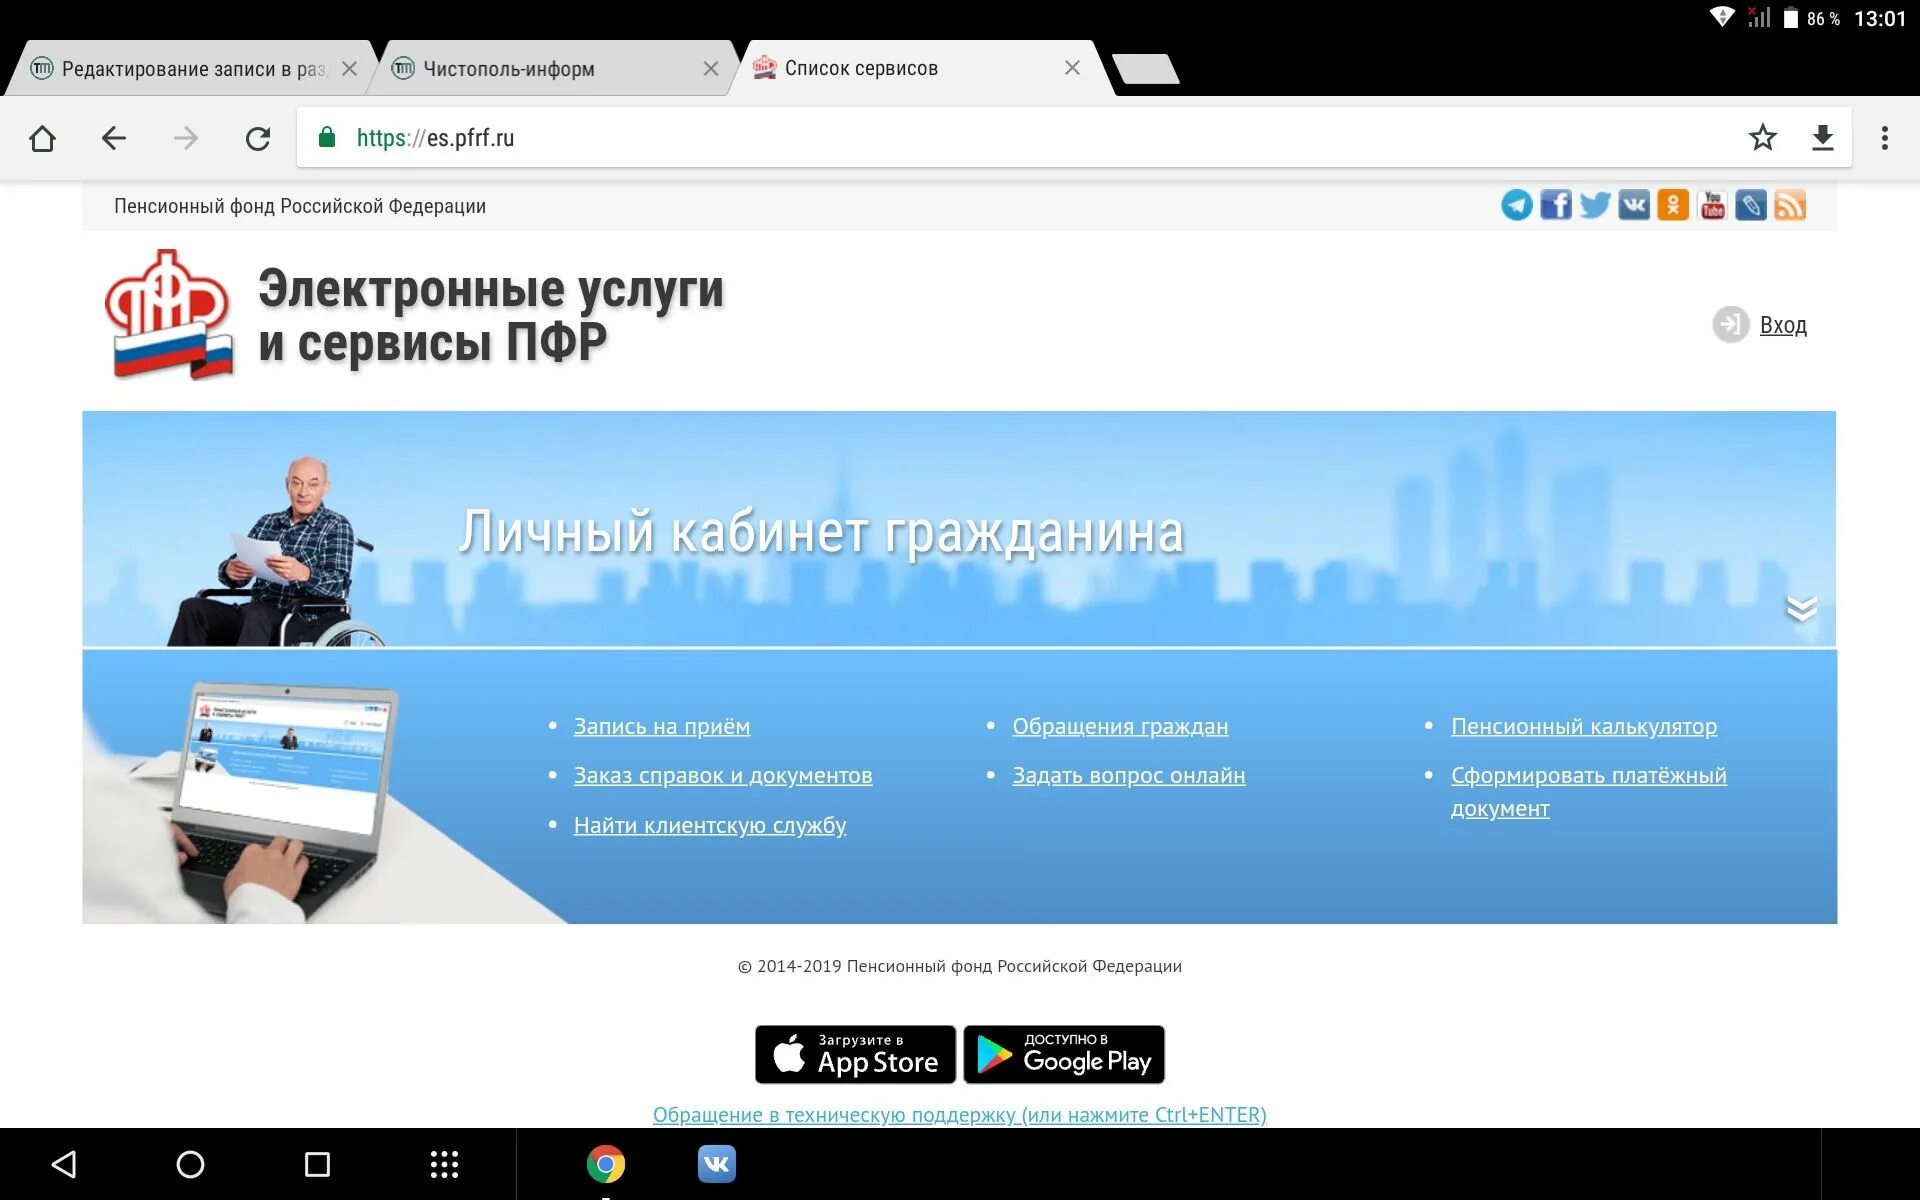The image size is (1920, 1200).
Task: Open Пенсионный калькулятор link
Action: point(1583,727)
